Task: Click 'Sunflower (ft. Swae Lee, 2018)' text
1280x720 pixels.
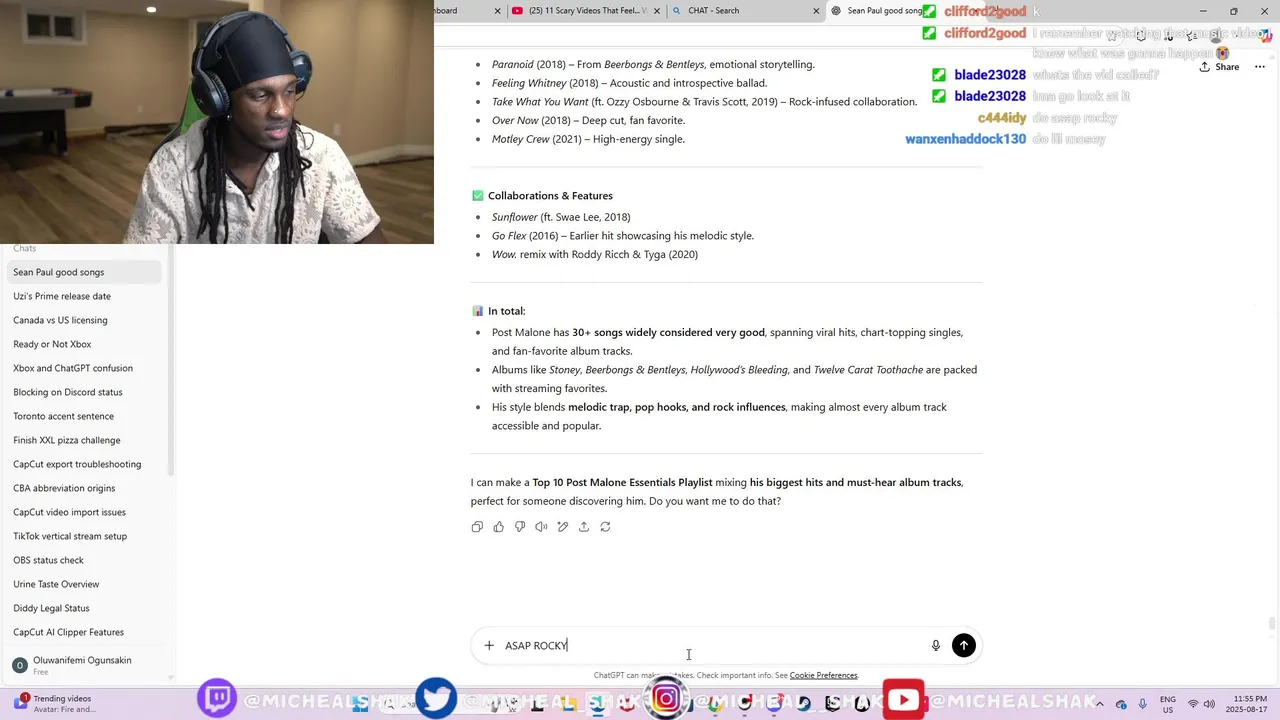Action: click(561, 217)
